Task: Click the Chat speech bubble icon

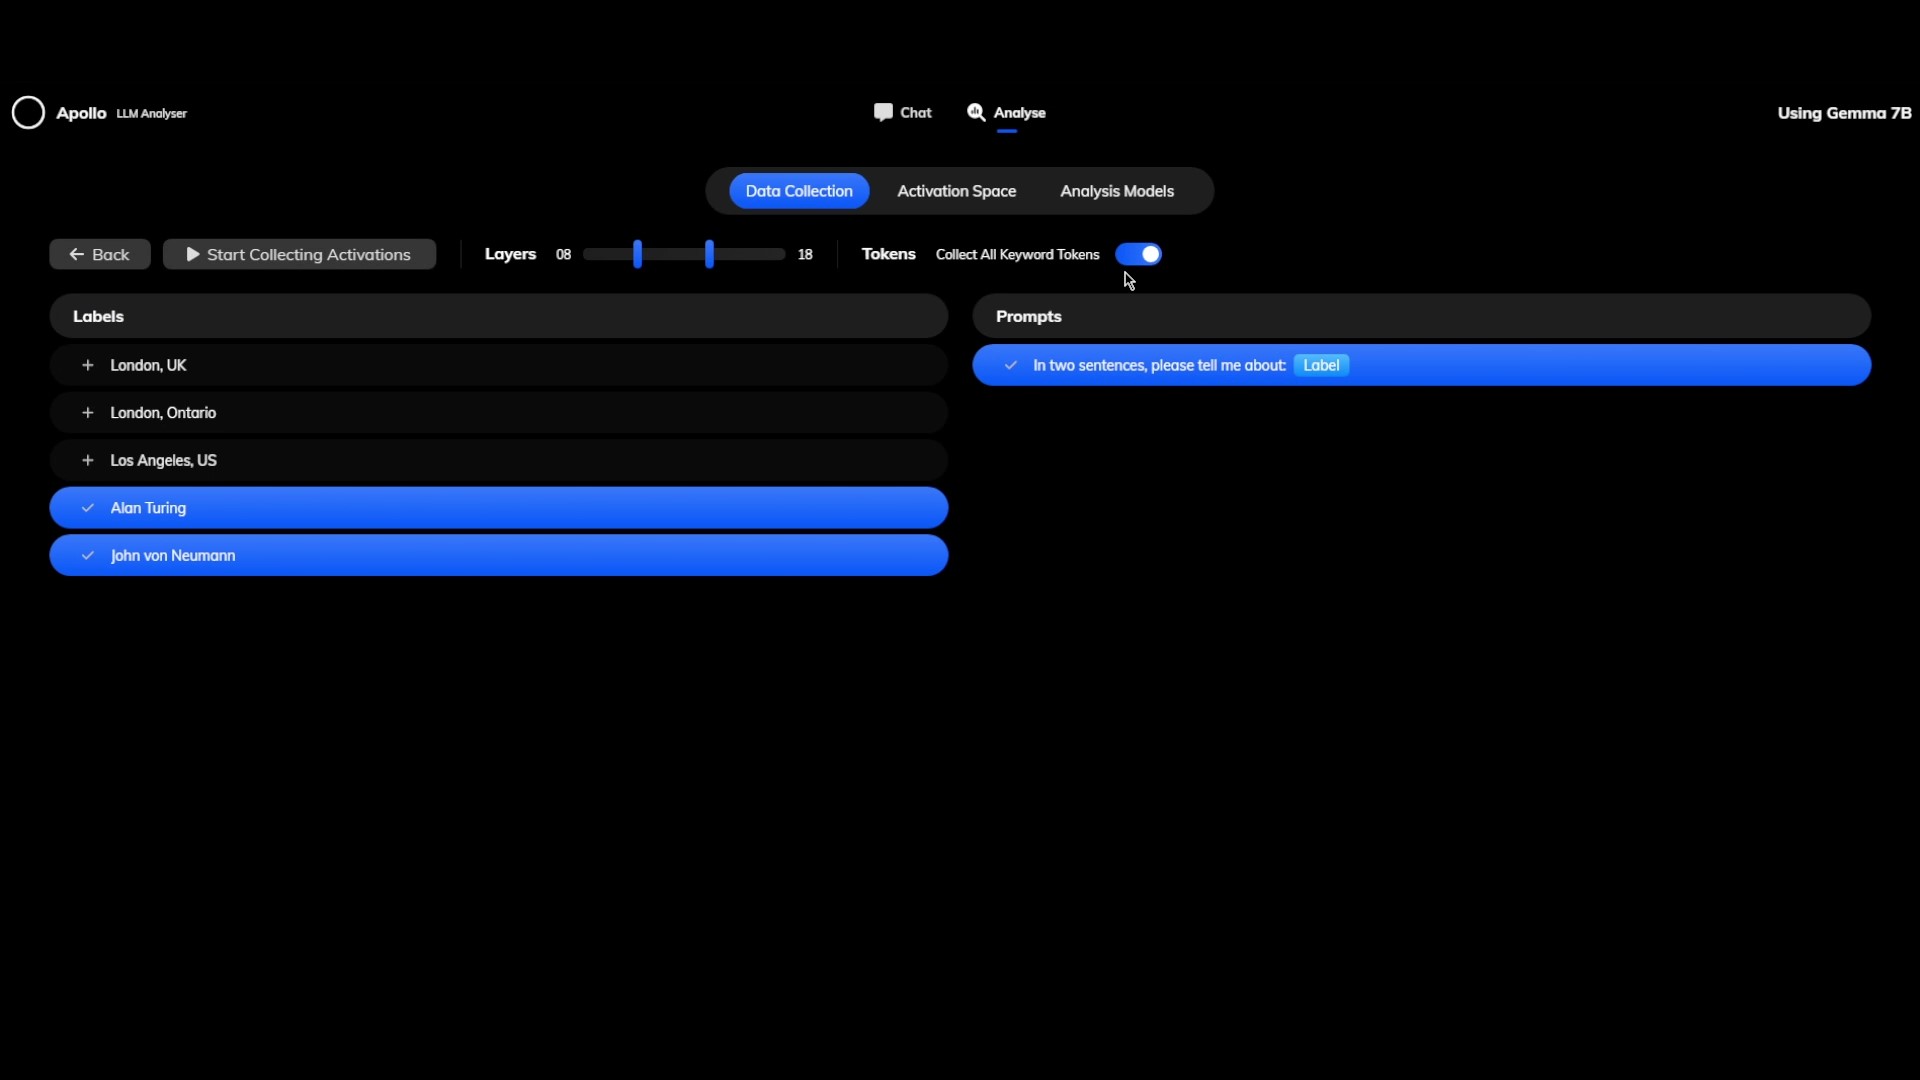Action: [883, 112]
